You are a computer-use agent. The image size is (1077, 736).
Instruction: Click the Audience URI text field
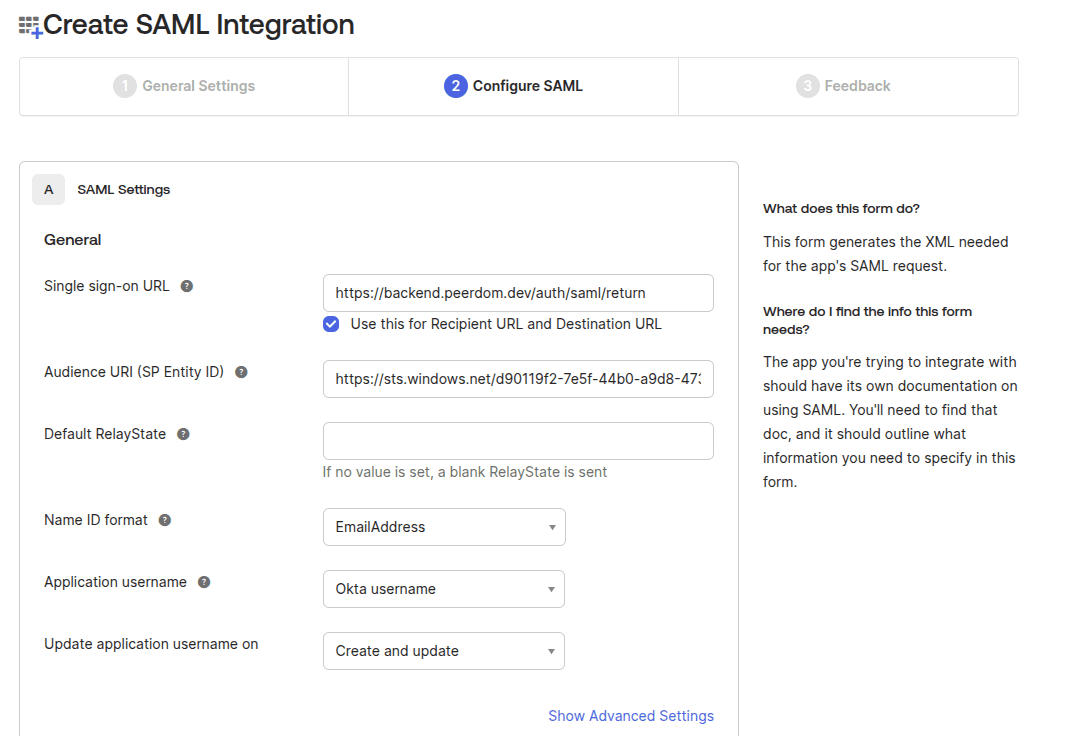click(x=518, y=379)
